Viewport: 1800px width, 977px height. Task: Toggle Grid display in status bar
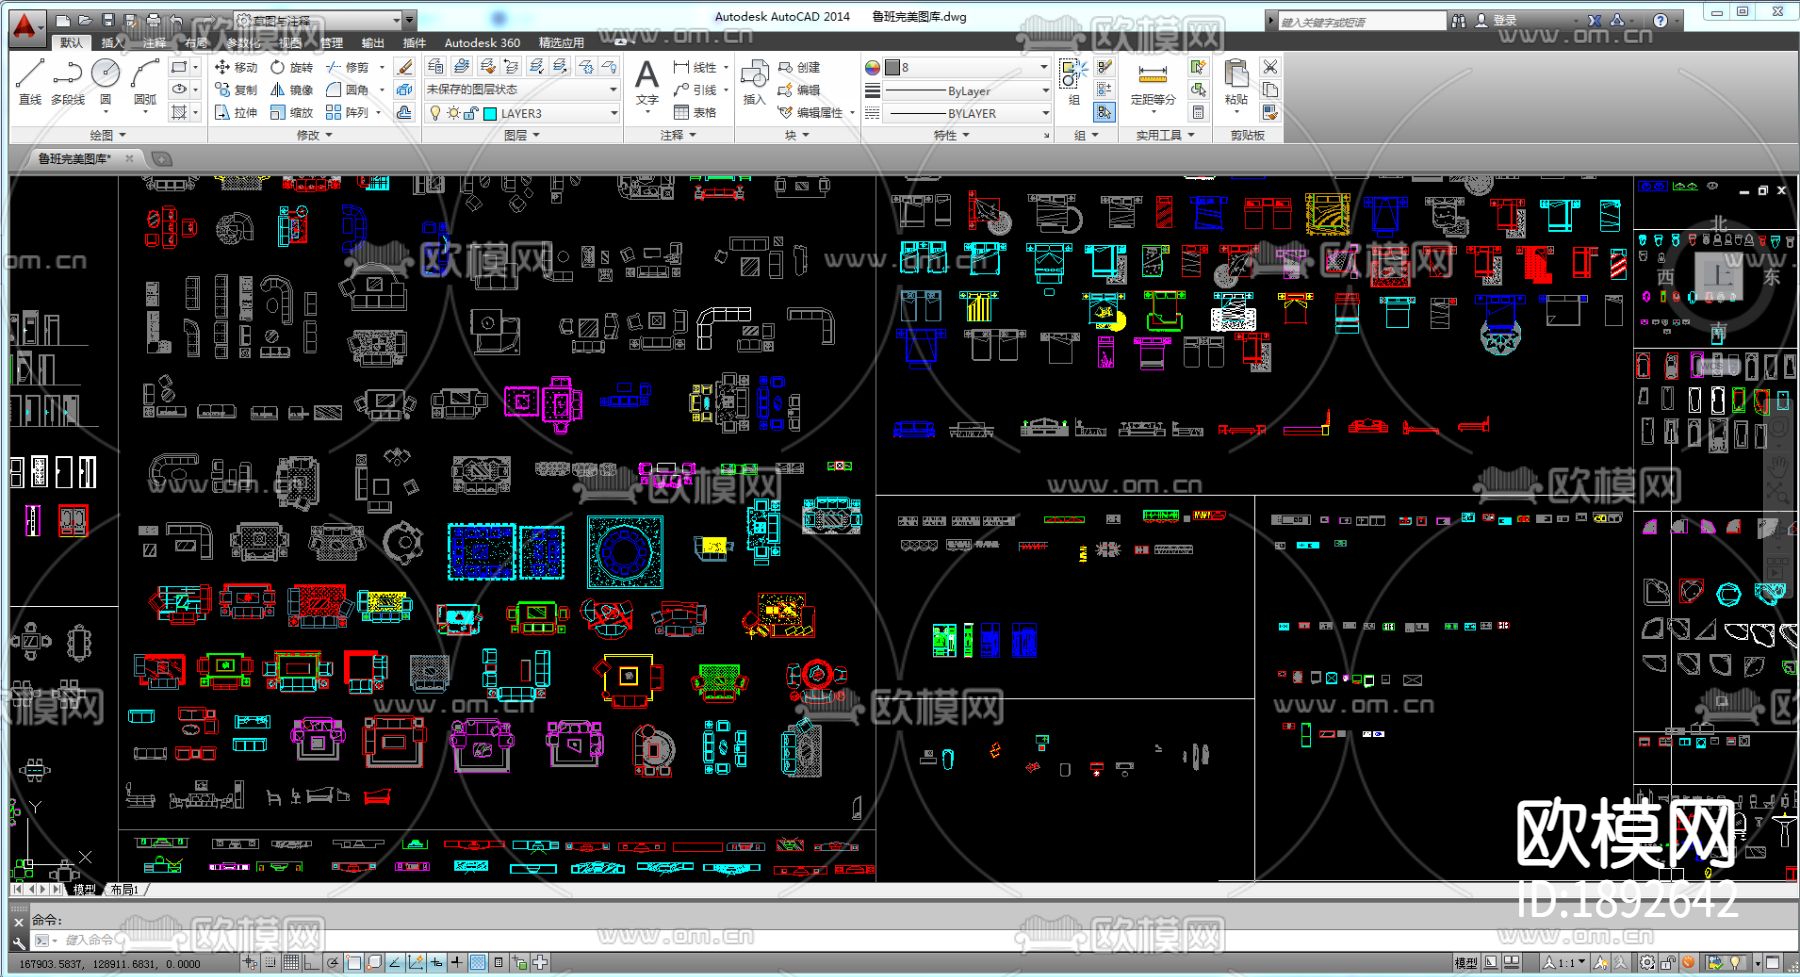point(291,963)
